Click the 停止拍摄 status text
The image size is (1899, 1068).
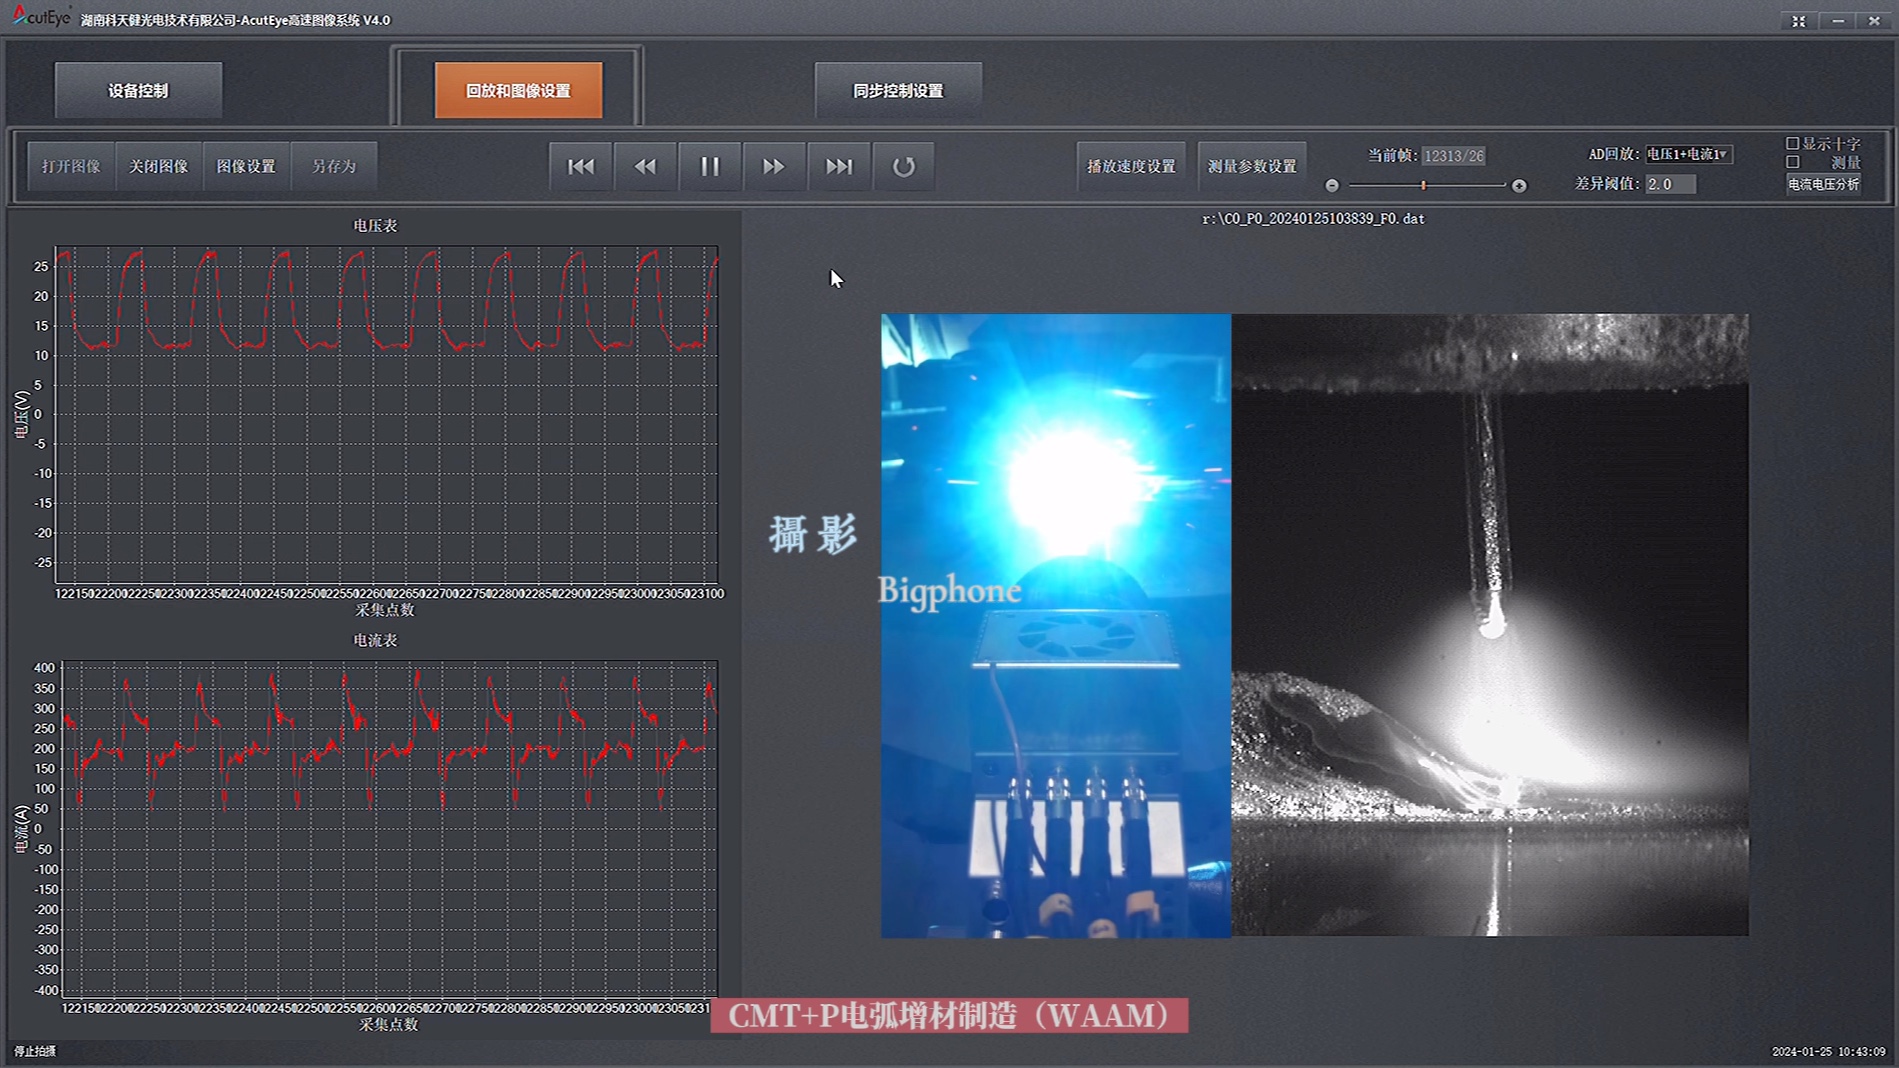pos(35,1051)
